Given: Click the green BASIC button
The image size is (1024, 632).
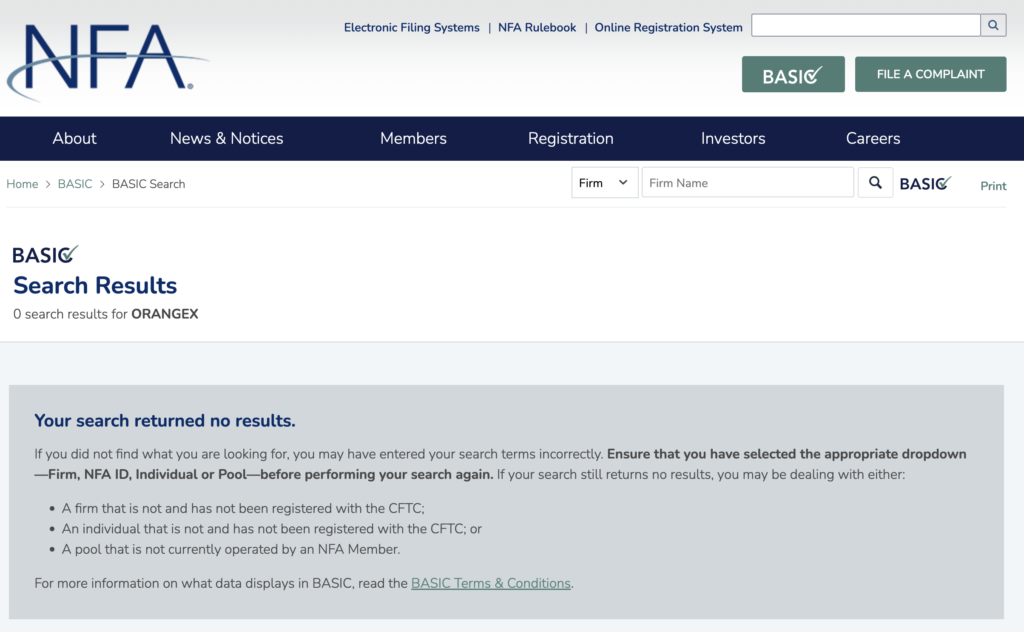Looking at the screenshot, I should click(793, 74).
